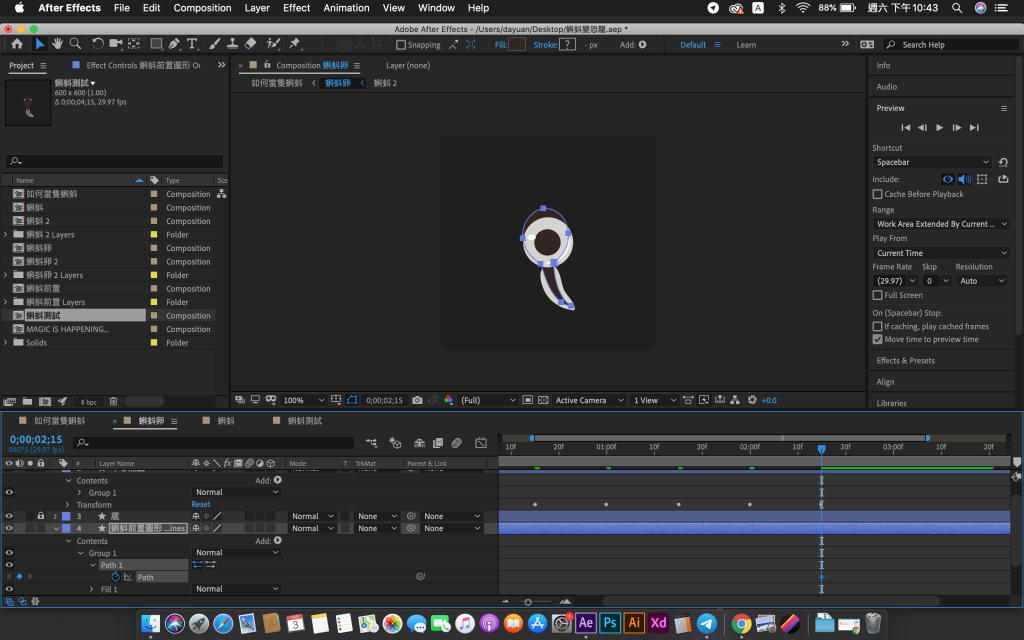Viewport: 1024px width, 640px height.
Task: Open the Composition menu
Action: [202, 8]
